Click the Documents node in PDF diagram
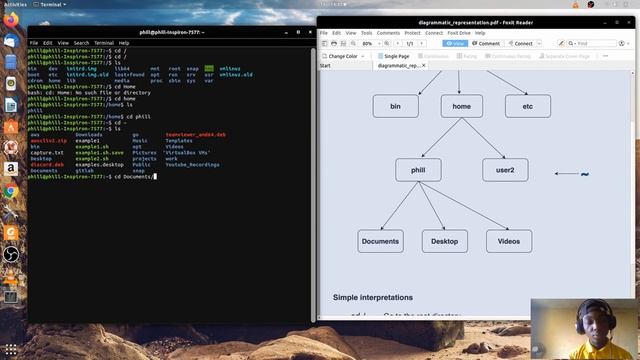This screenshot has width=640, height=360. click(x=380, y=241)
